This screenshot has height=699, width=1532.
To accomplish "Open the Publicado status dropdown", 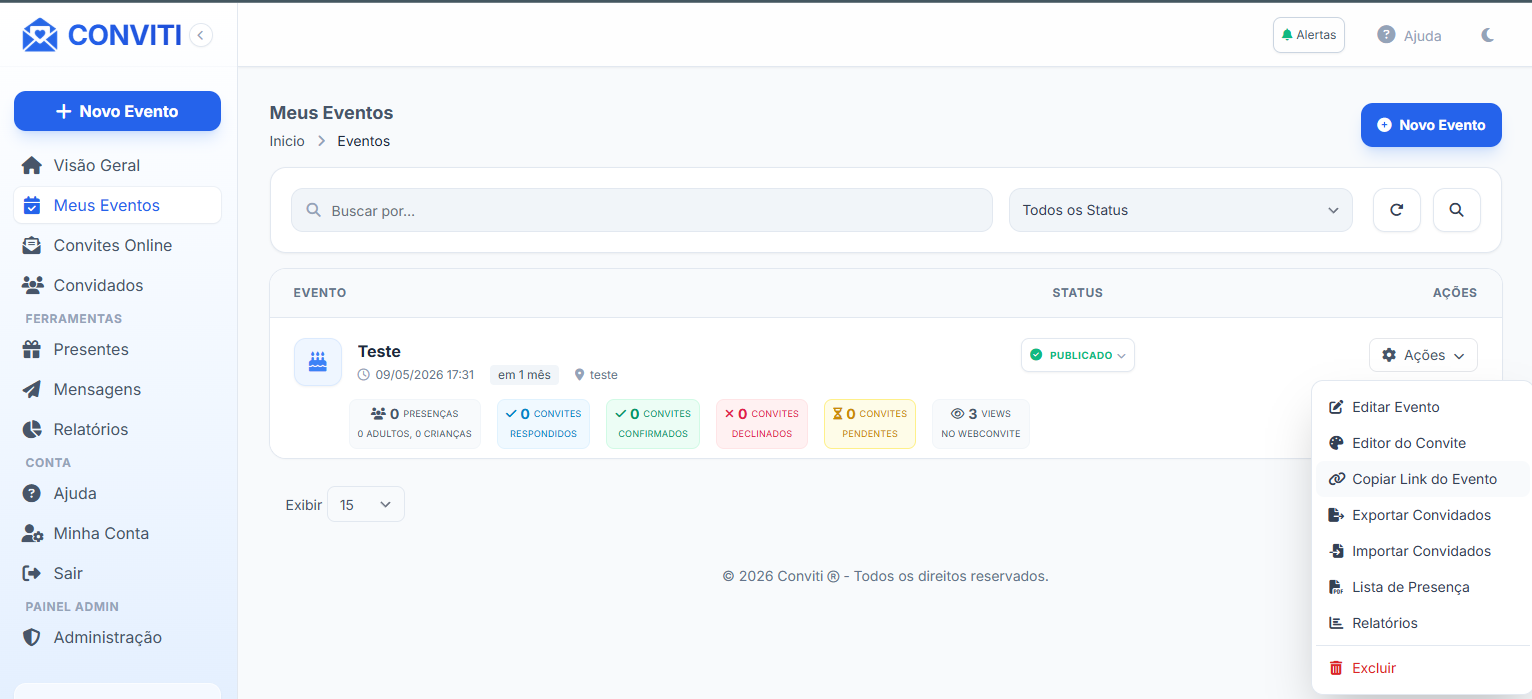I will click(x=1077, y=355).
